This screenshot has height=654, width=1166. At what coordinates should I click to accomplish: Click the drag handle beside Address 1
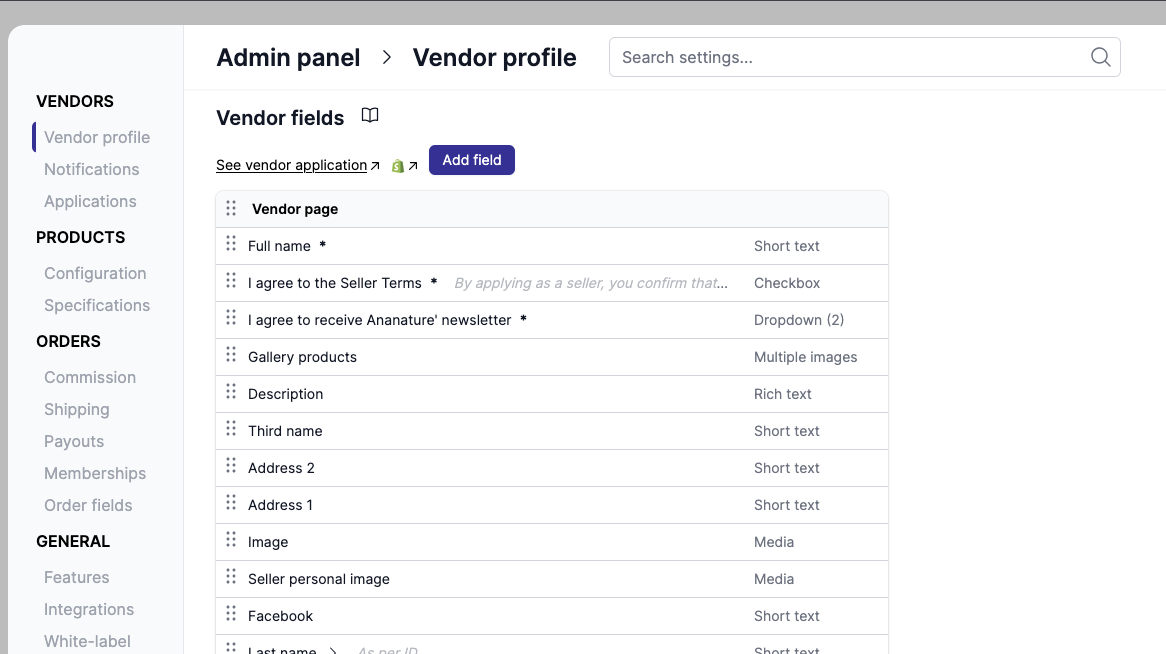pos(231,504)
